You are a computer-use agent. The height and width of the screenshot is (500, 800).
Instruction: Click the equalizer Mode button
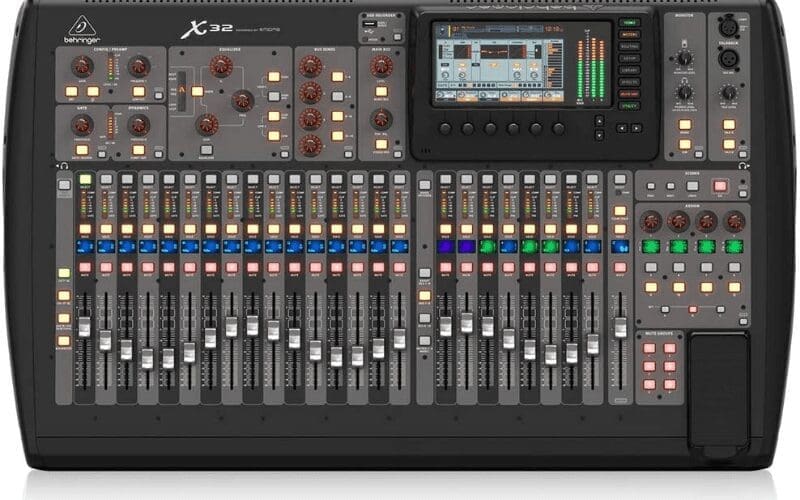pyautogui.click(x=197, y=92)
